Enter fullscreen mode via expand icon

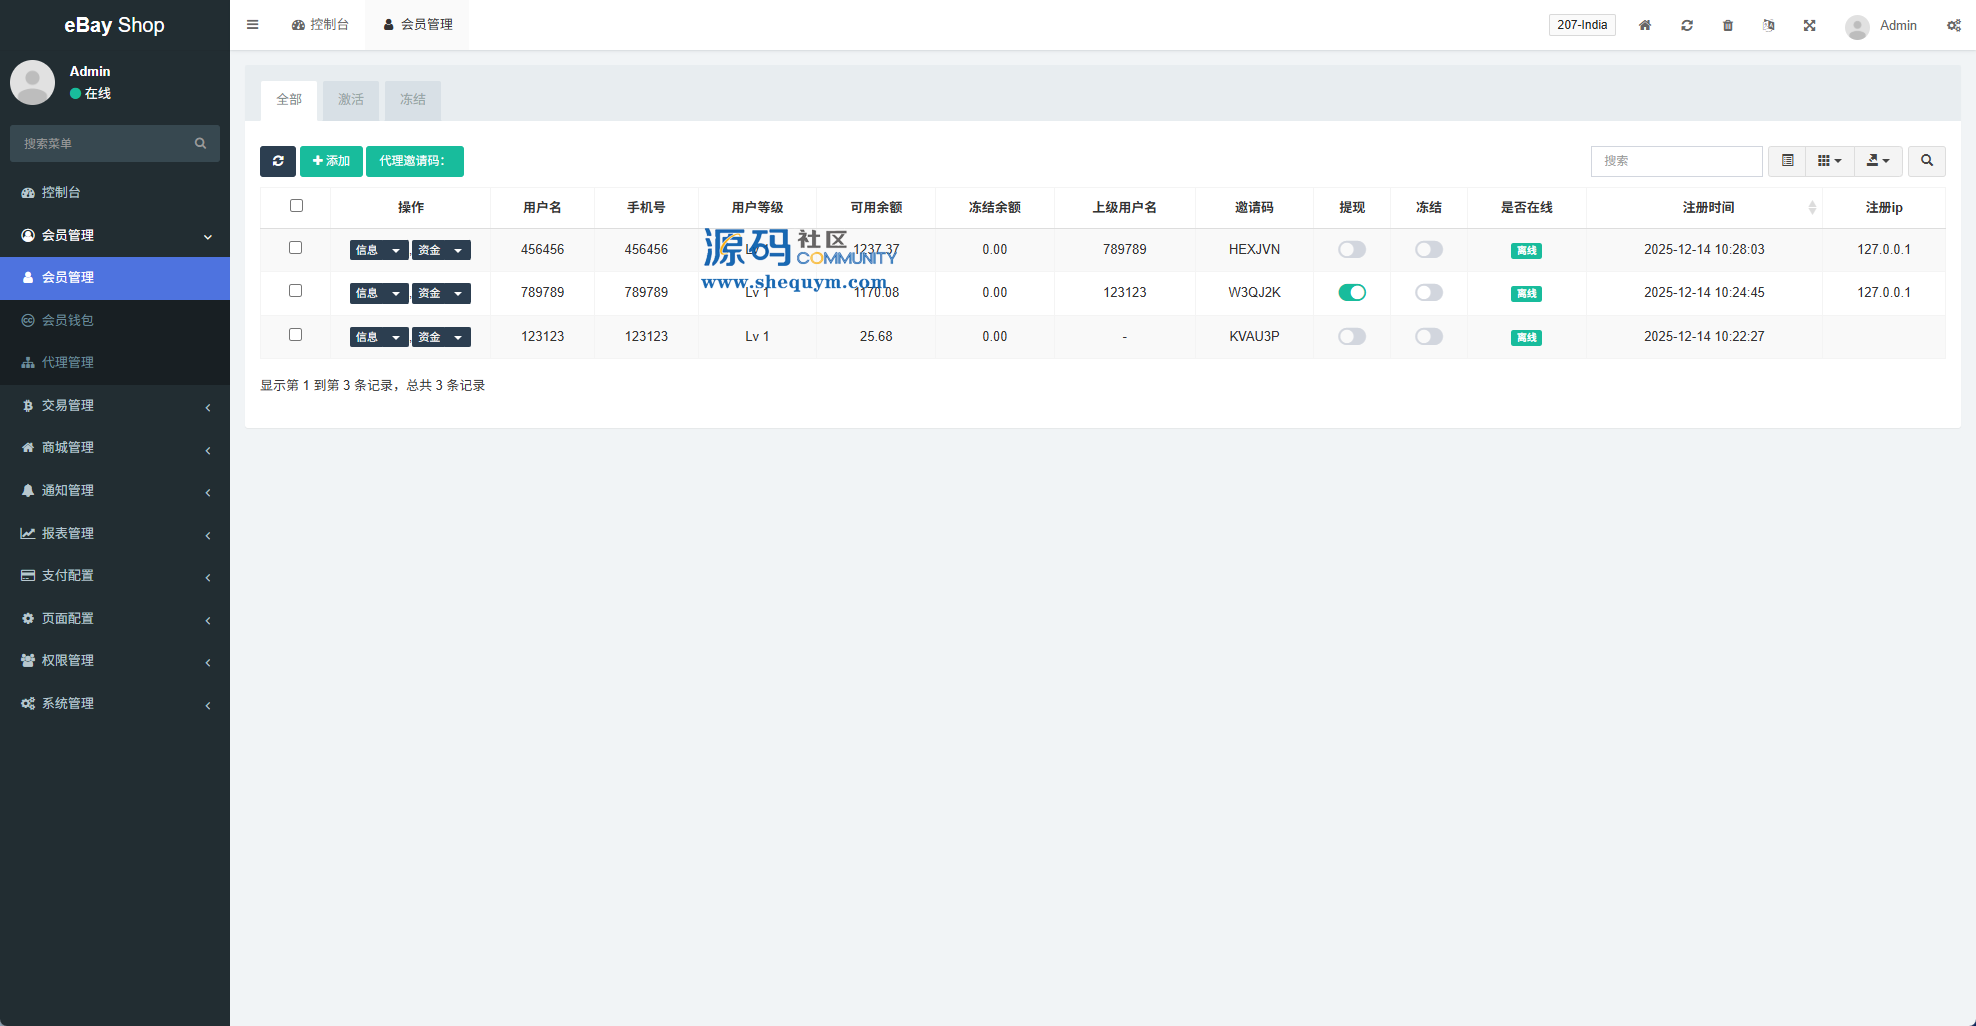tap(1809, 25)
